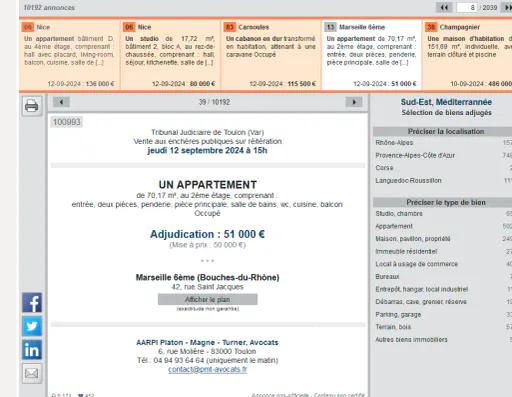Click the Adjudication : 51 000 € text
Screen dimensions: 512x397
[x=207, y=234]
